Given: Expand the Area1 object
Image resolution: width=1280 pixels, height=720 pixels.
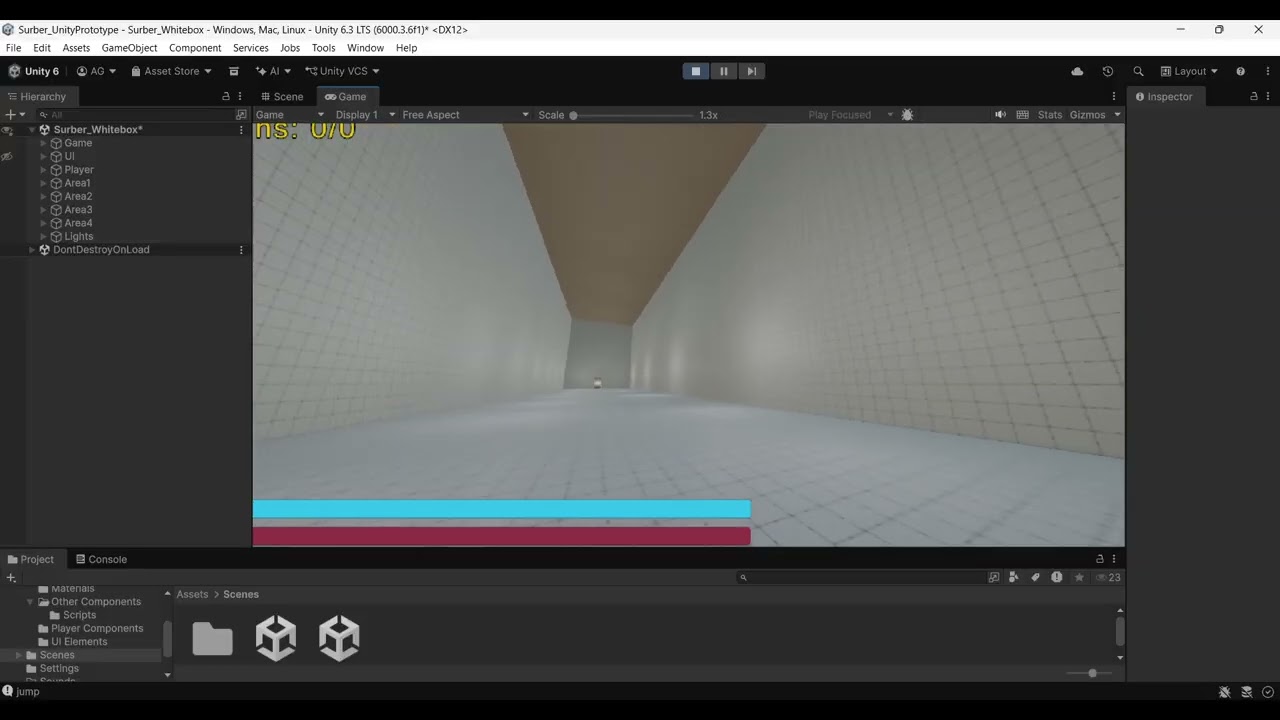Looking at the screenshot, I should [x=43, y=183].
